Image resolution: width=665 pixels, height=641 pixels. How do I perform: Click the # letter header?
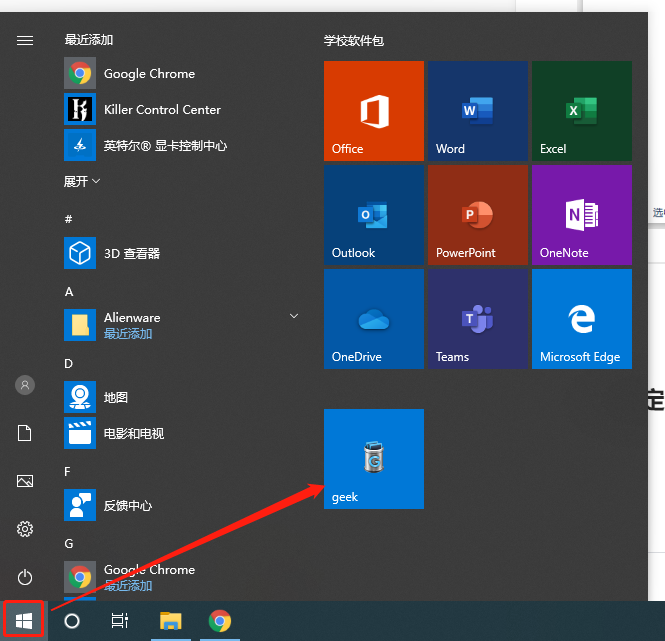(68, 219)
